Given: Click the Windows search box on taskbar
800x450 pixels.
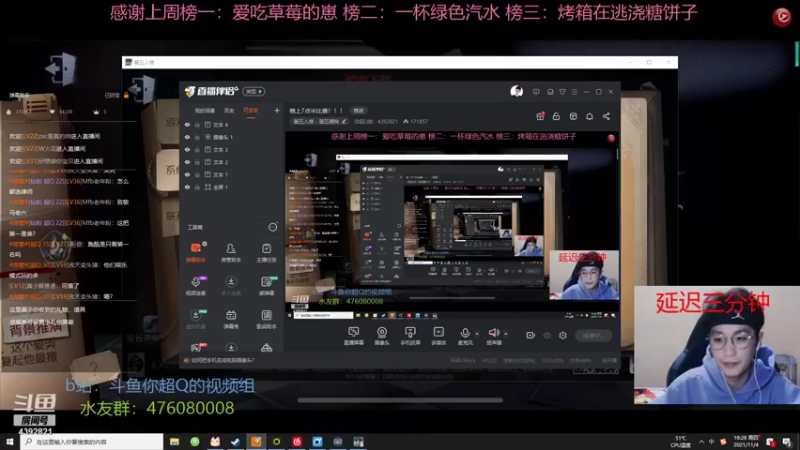Looking at the screenshot, I should tap(92, 442).
